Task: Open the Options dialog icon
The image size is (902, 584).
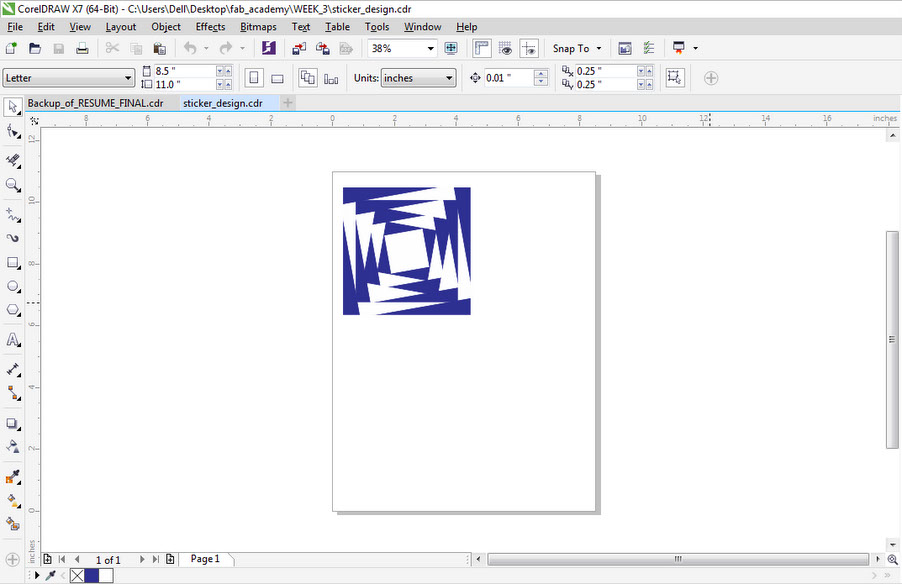Action: tap(649, 48)
